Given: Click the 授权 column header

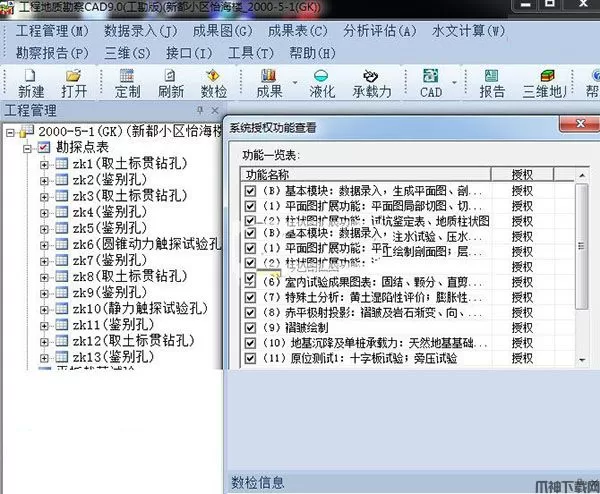Looking at the screenshot, I should pyautogui.click(x=522, y=174).
